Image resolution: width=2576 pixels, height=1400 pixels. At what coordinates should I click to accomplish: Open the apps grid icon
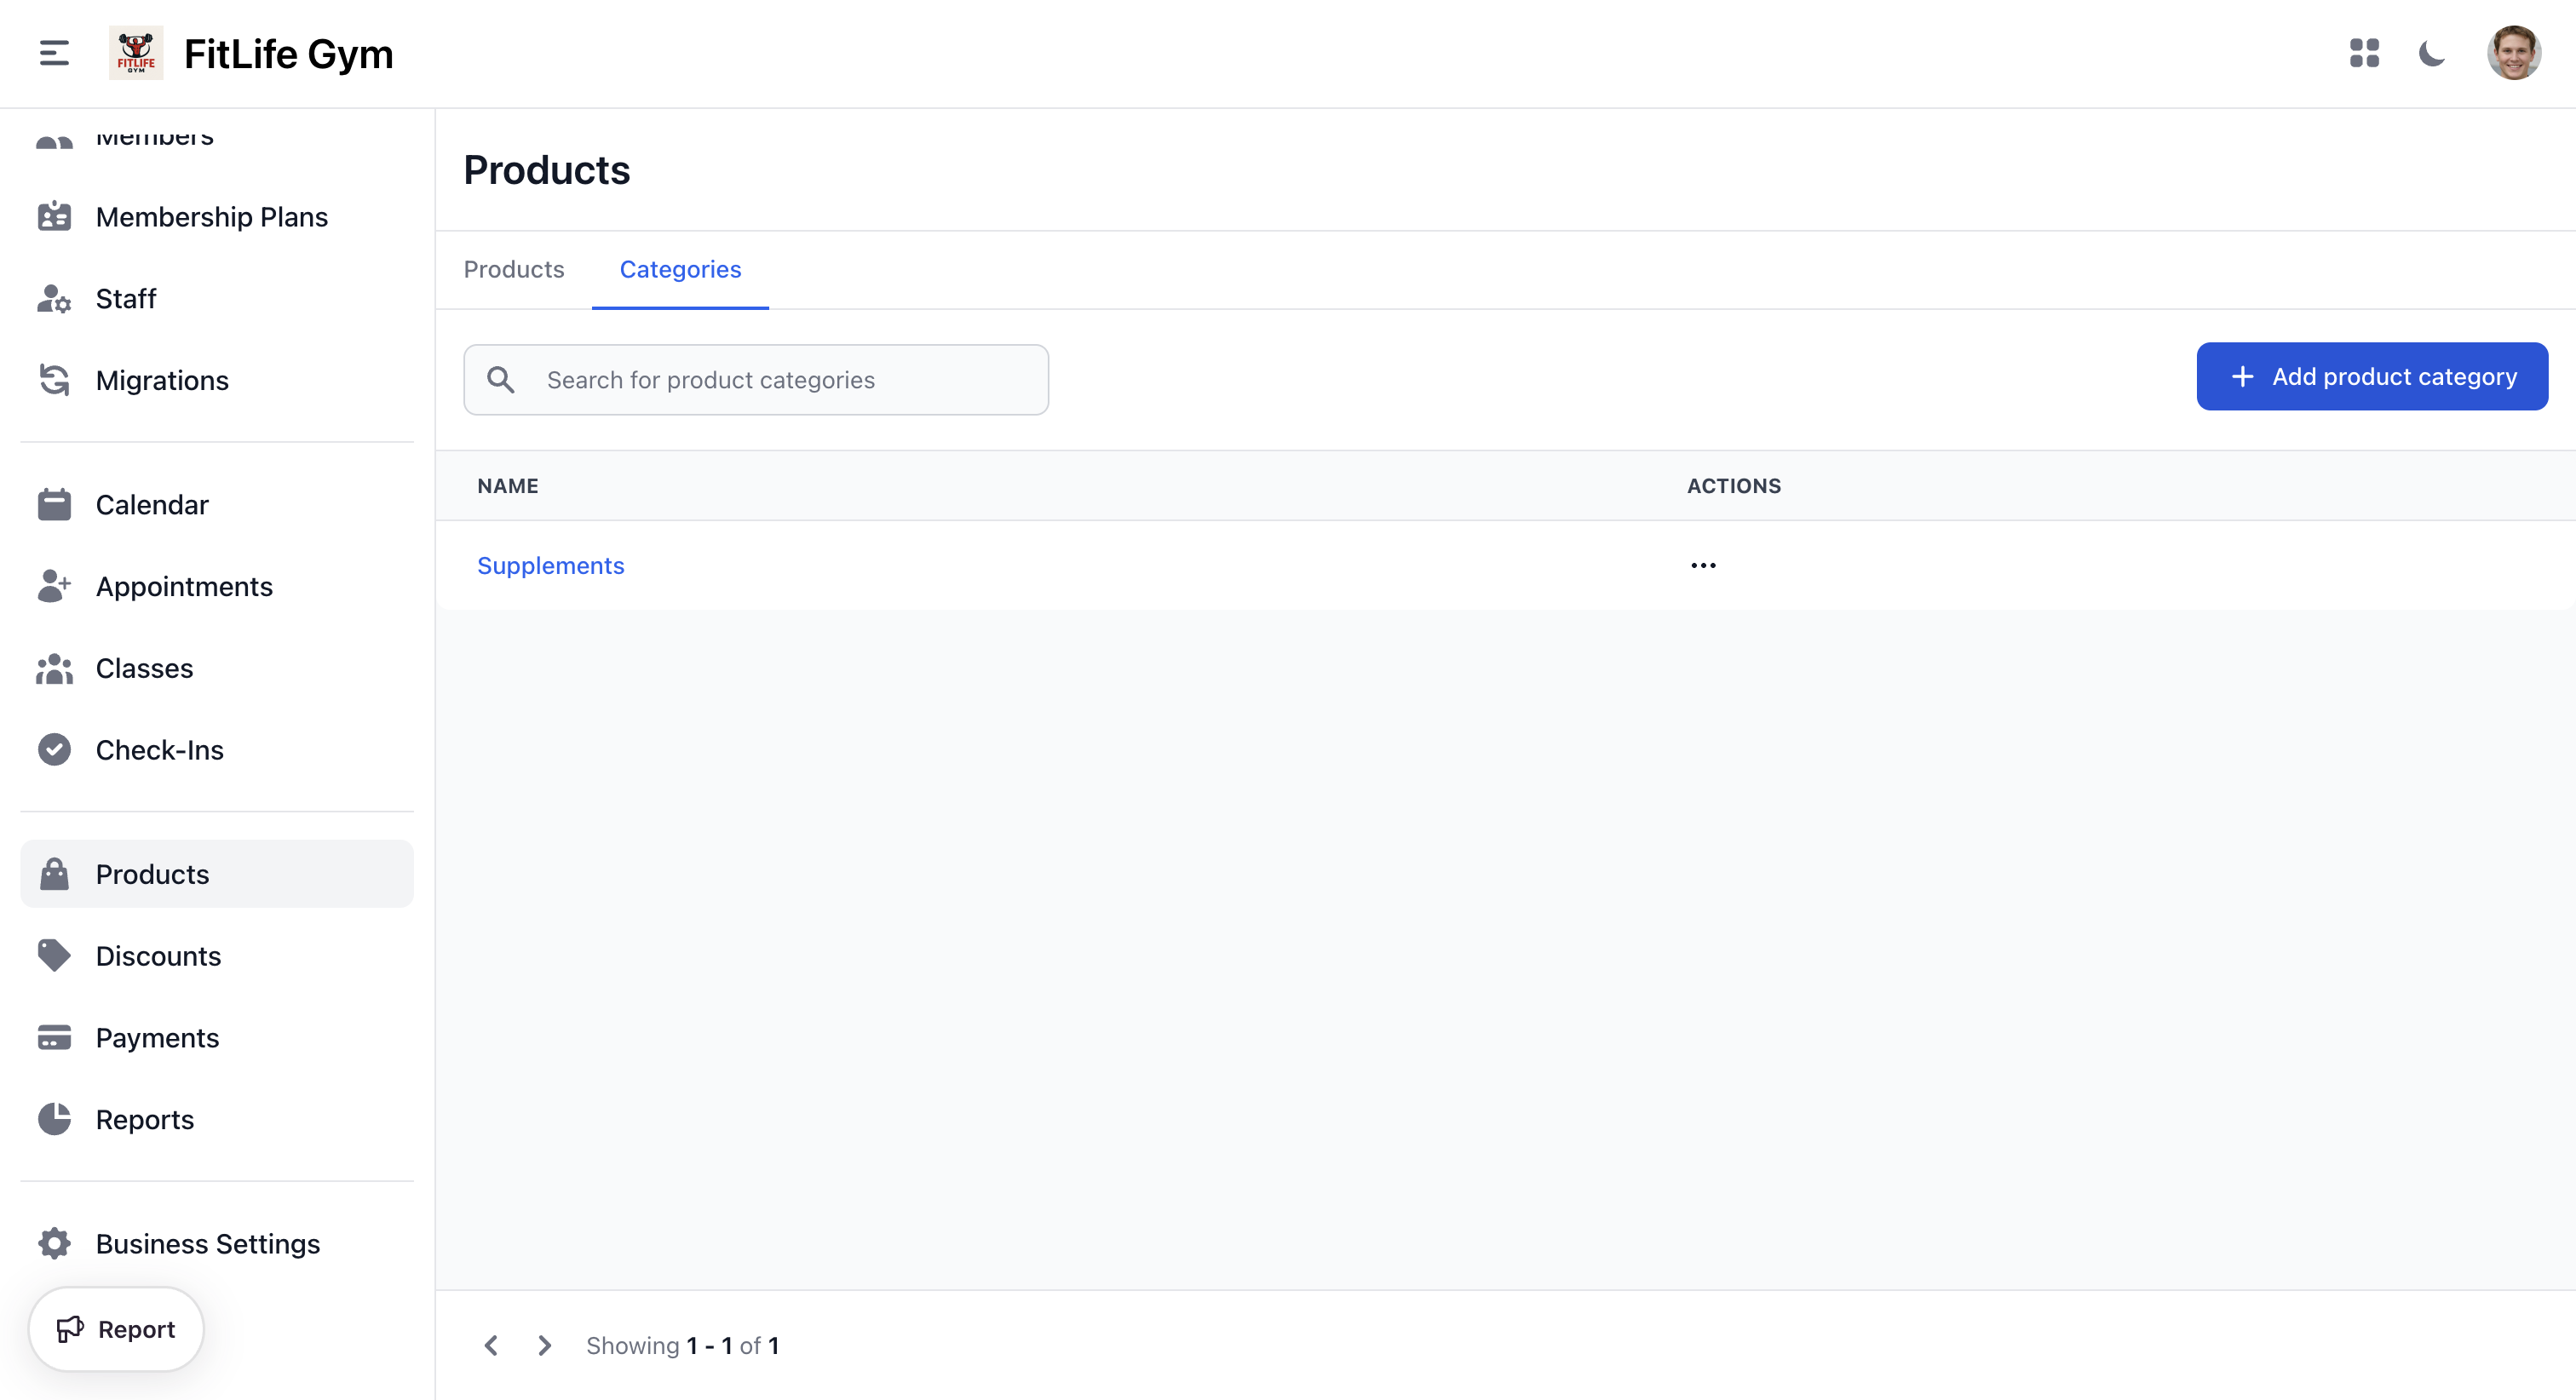[2365, 54]
